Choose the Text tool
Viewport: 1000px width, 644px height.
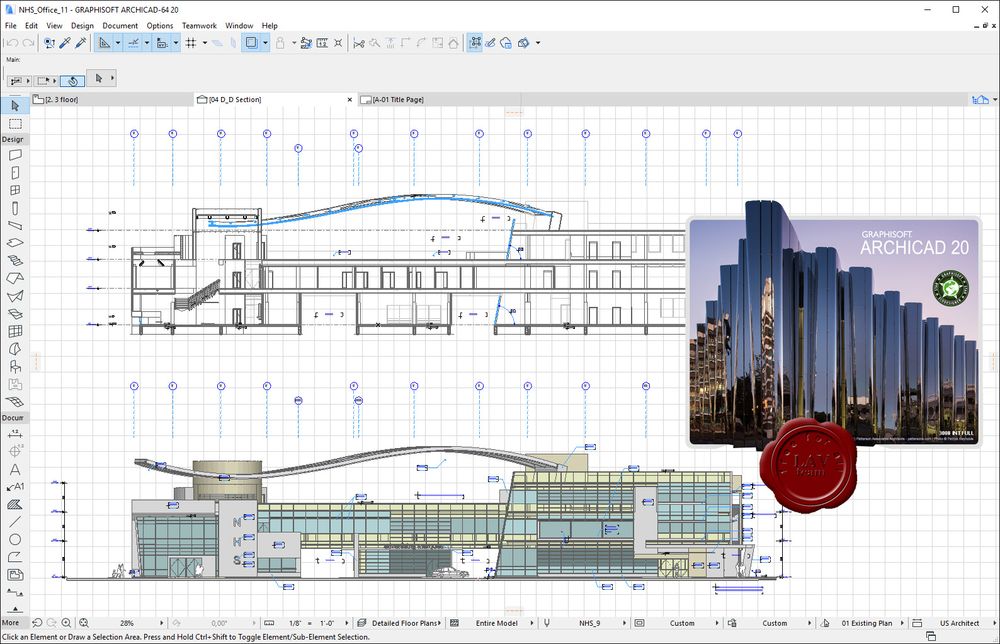point(15,469)
